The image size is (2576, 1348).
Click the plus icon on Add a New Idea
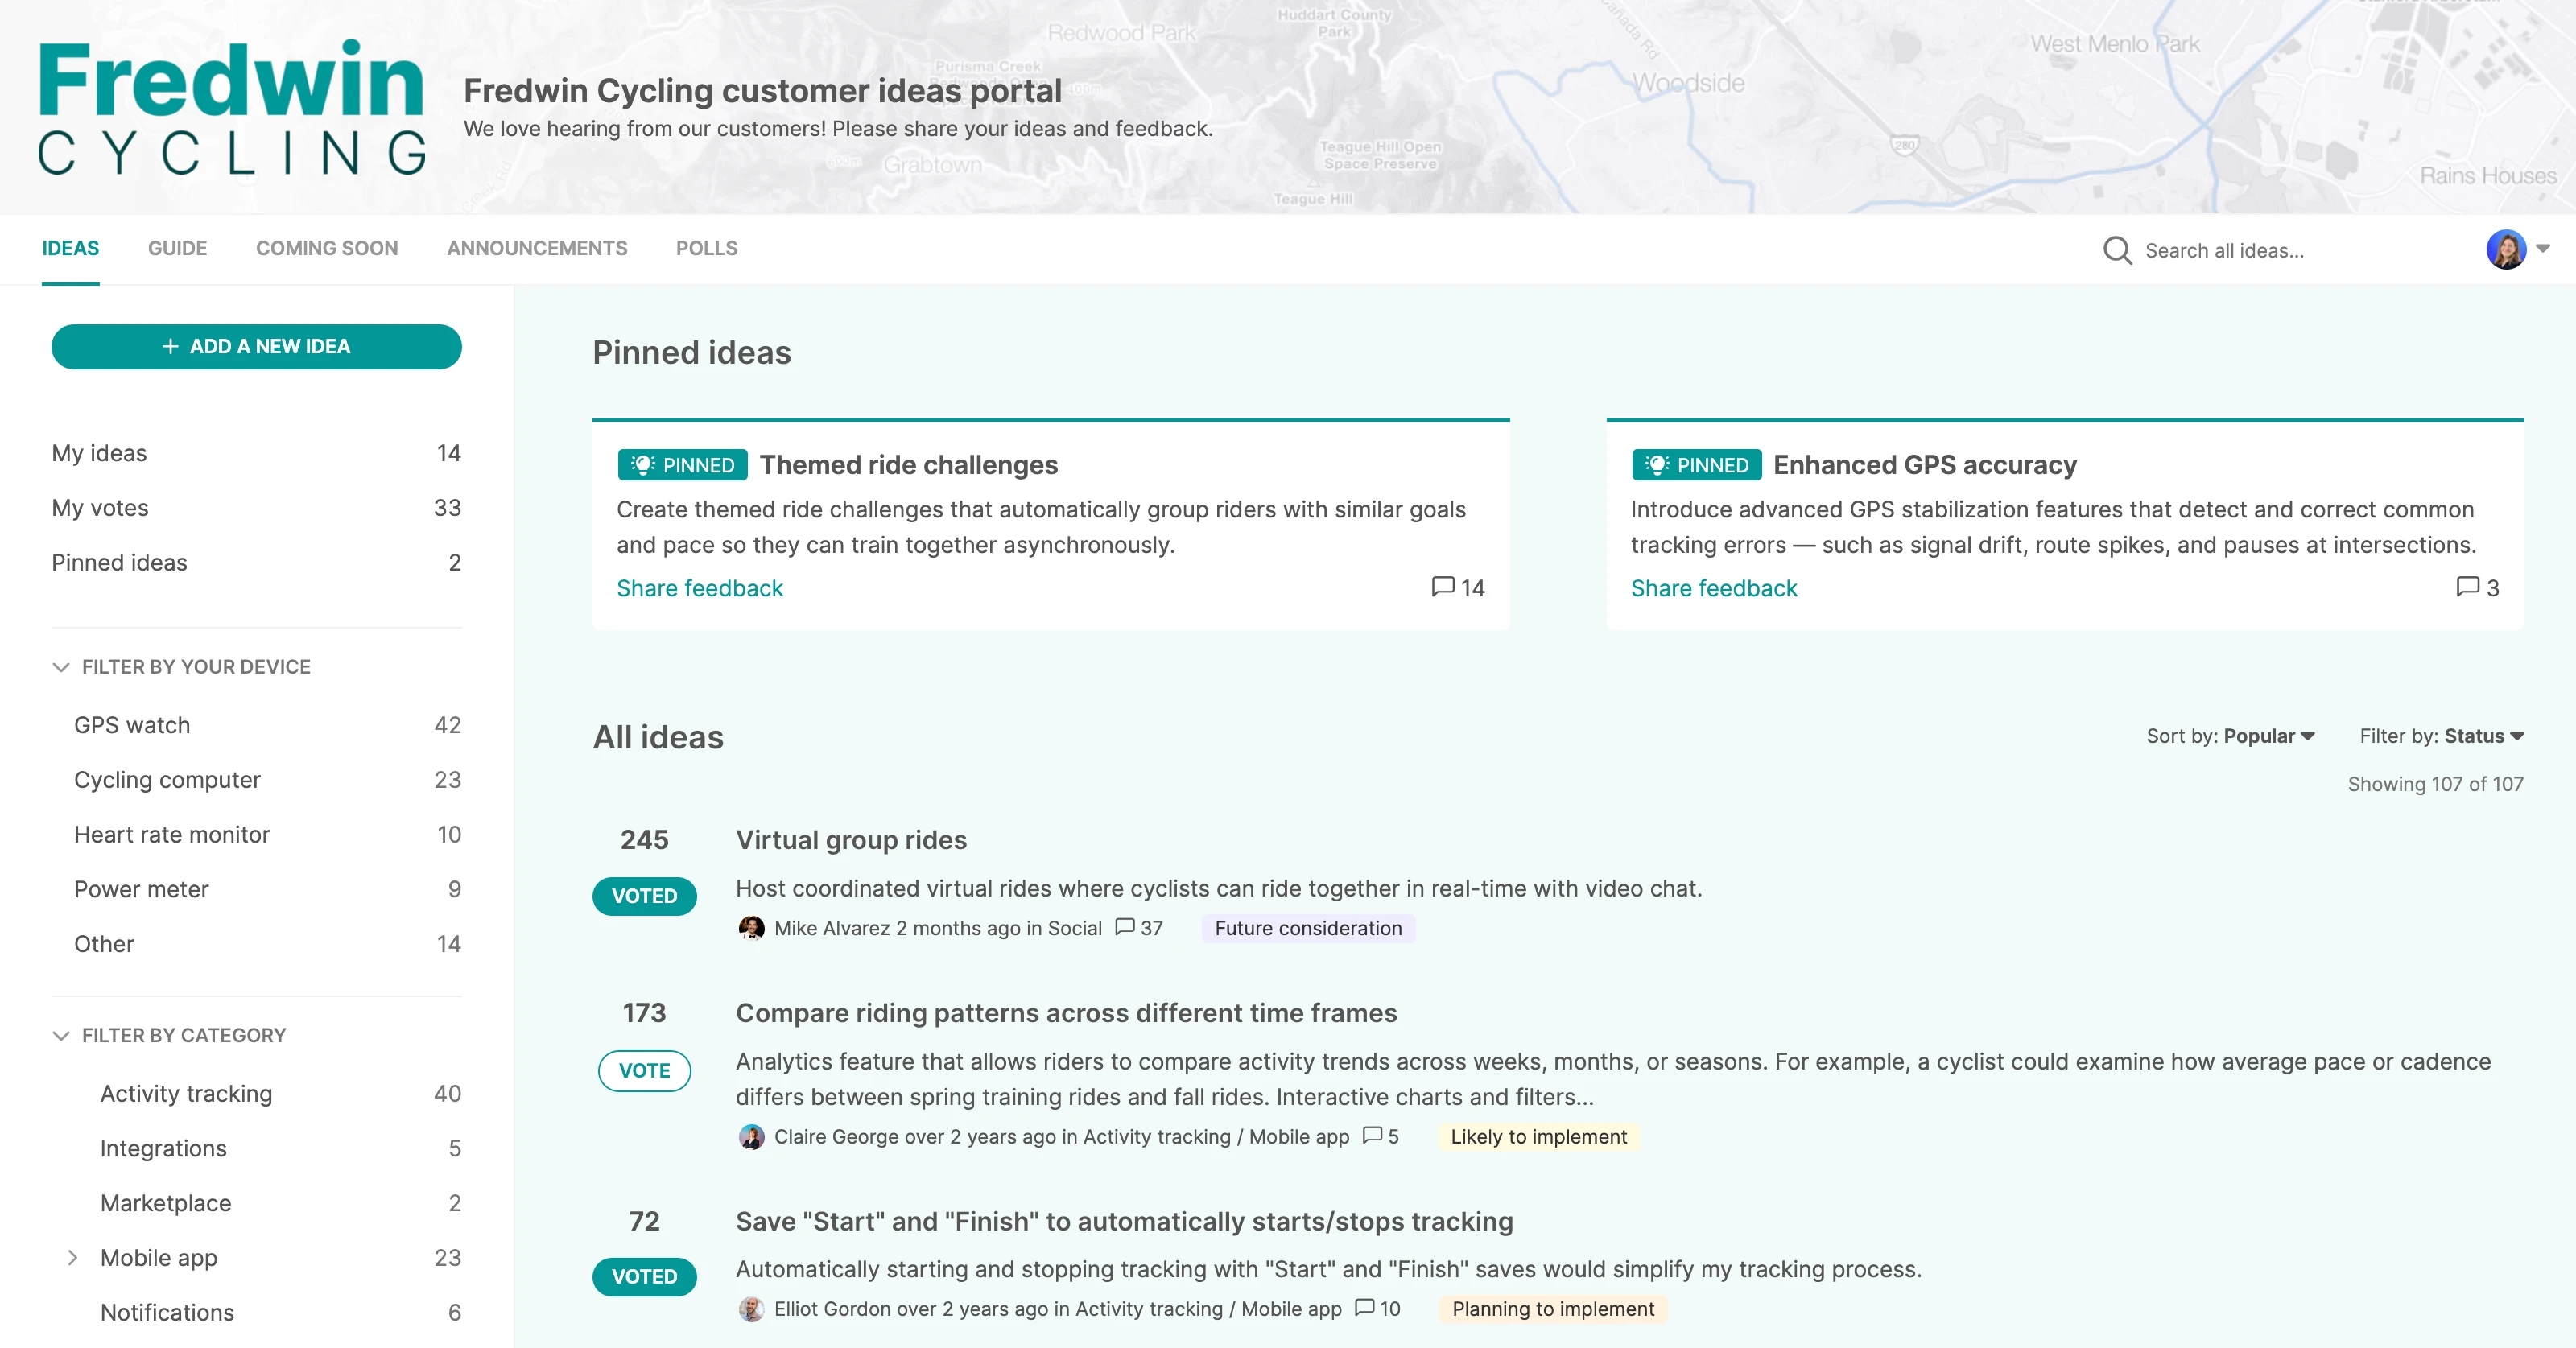click(x=169, y=346)
